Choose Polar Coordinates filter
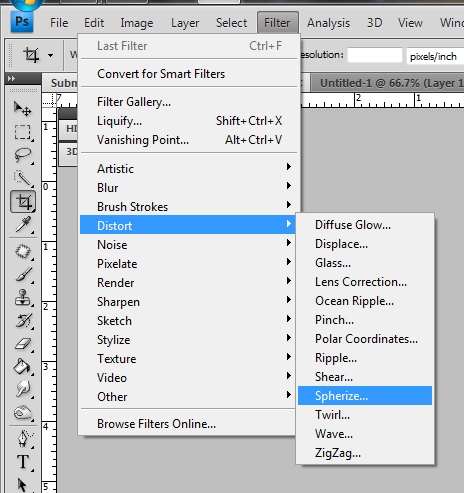This screenshot has width=464, height=493. click(x=365, y=339)
